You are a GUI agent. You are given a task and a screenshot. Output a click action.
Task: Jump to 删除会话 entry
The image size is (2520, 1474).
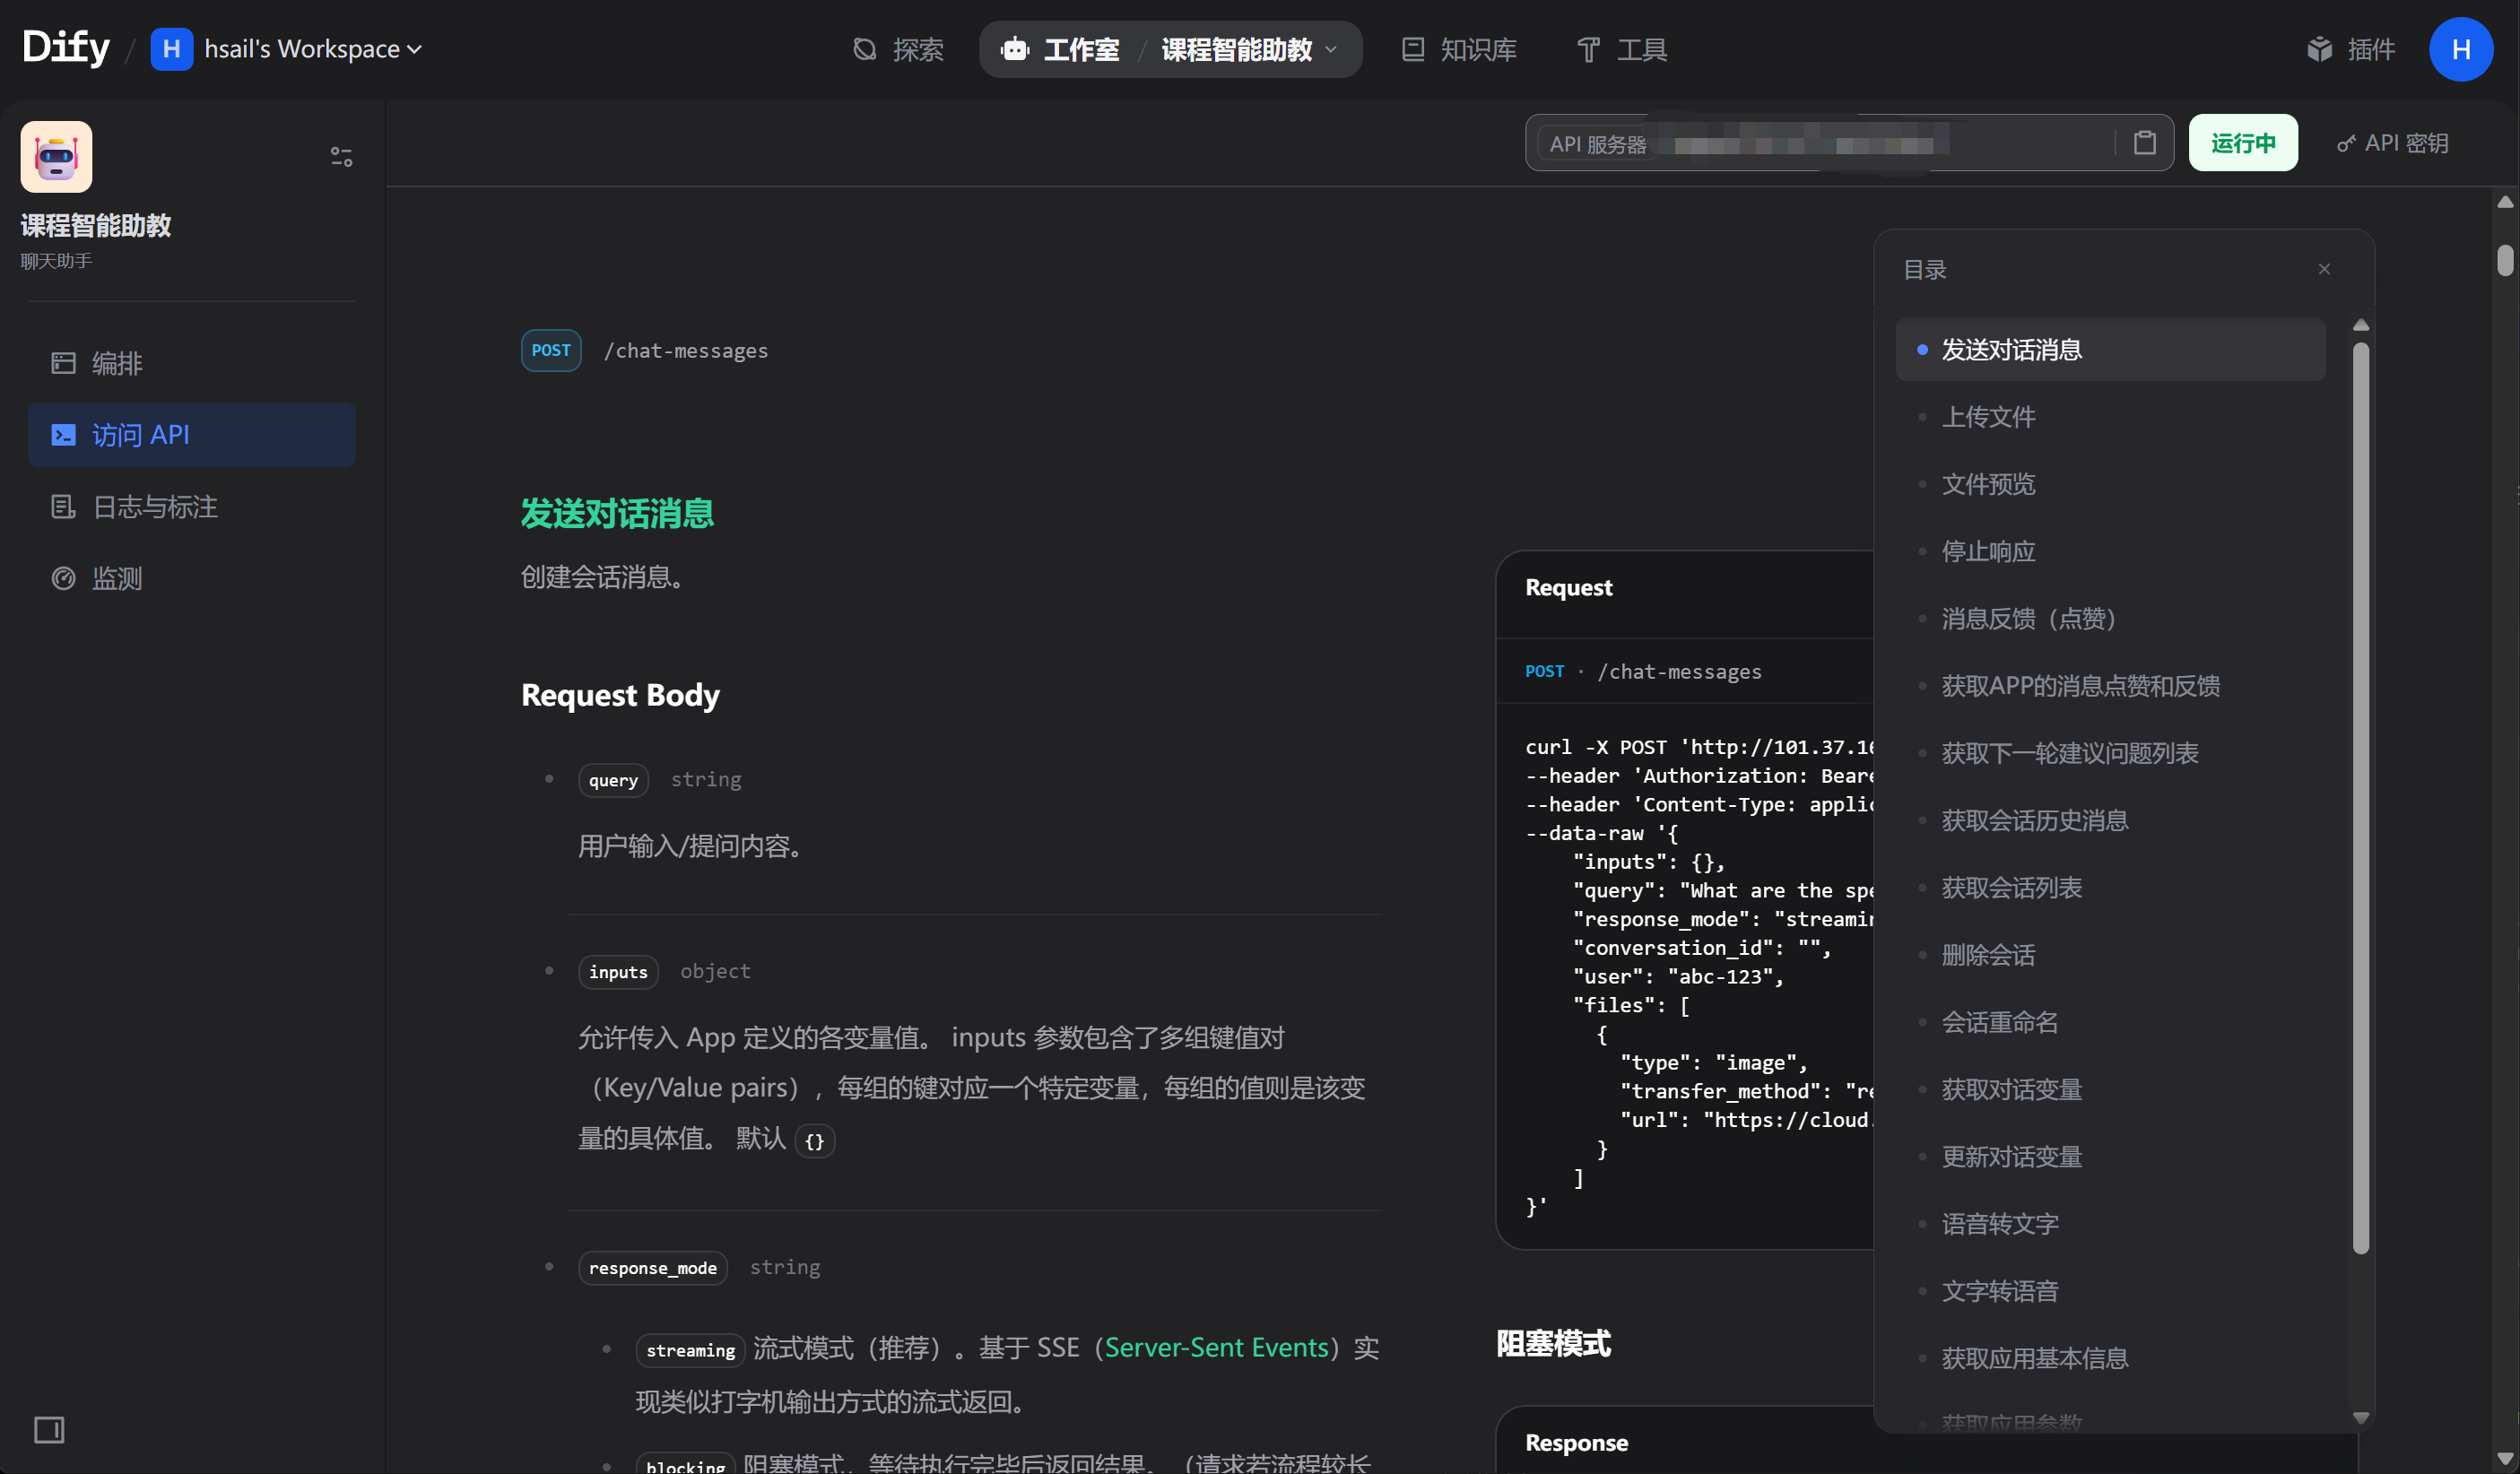click(x=2110, y=955)
